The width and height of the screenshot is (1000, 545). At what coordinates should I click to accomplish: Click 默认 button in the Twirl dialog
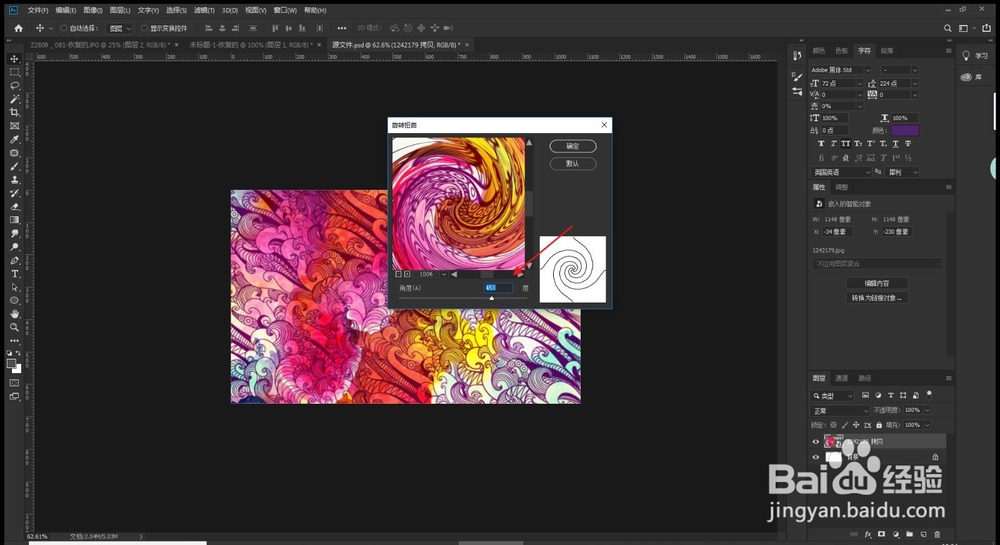pos(573,164)
